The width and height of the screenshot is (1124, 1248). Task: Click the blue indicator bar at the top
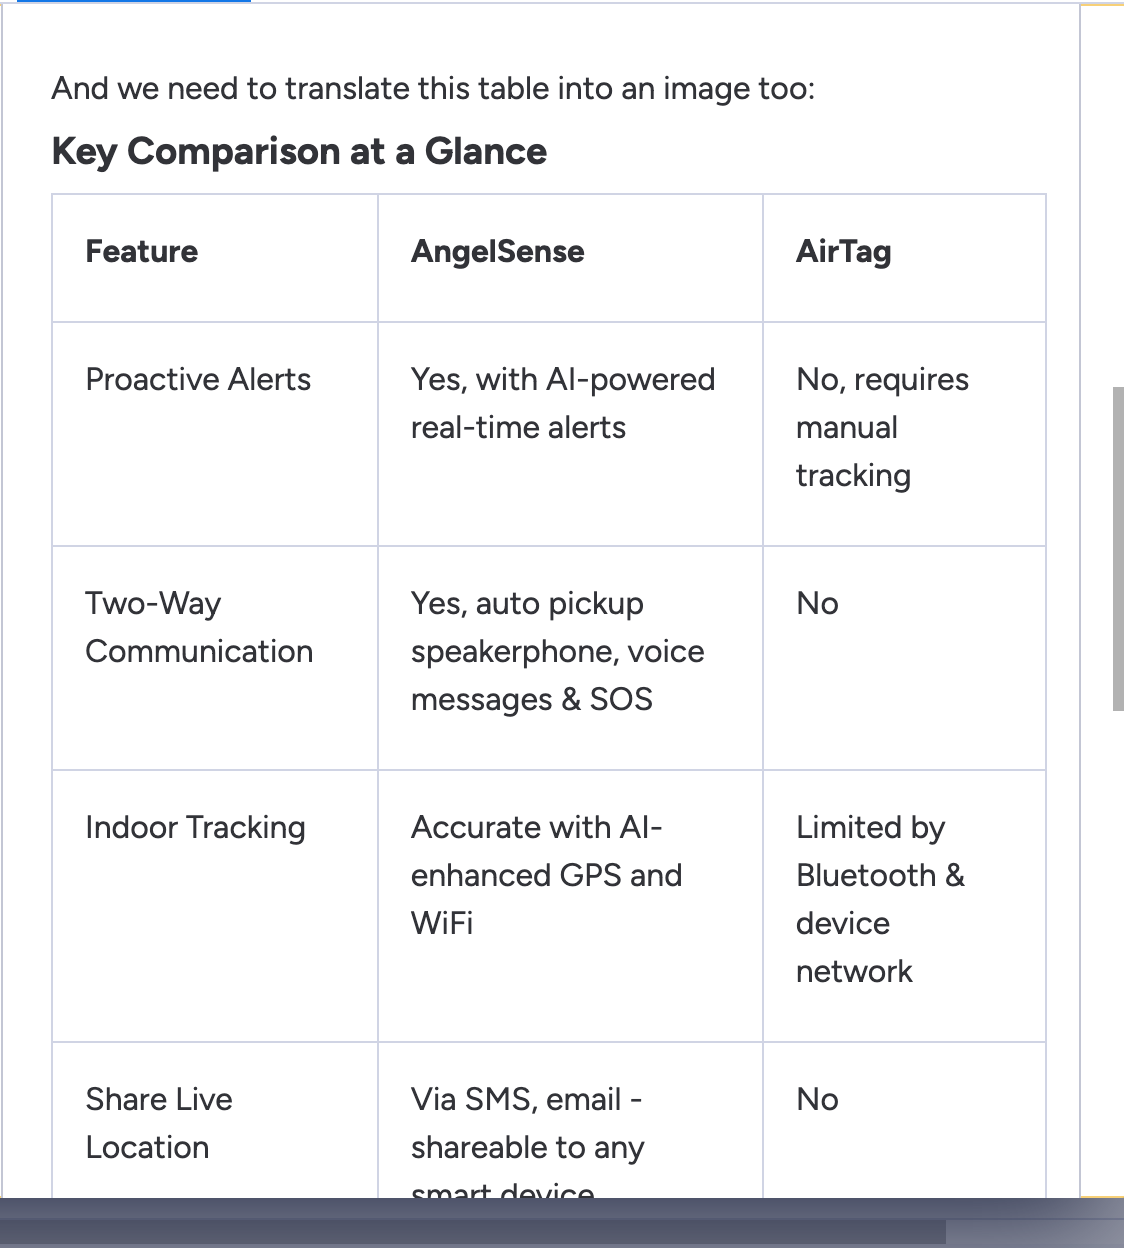coord(134,1)
